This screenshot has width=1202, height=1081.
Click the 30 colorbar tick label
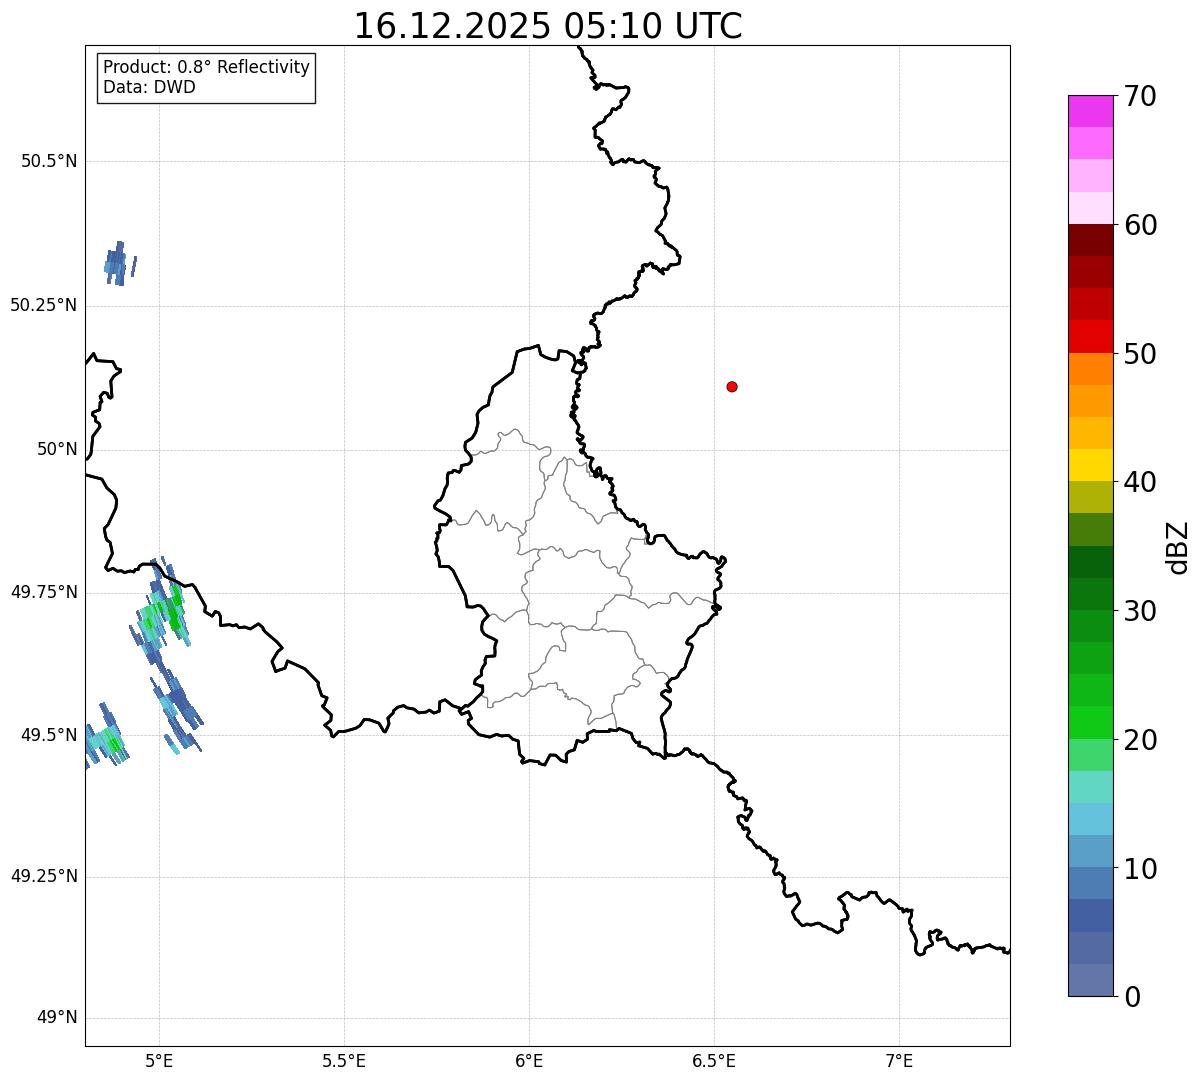[1140, 611]
